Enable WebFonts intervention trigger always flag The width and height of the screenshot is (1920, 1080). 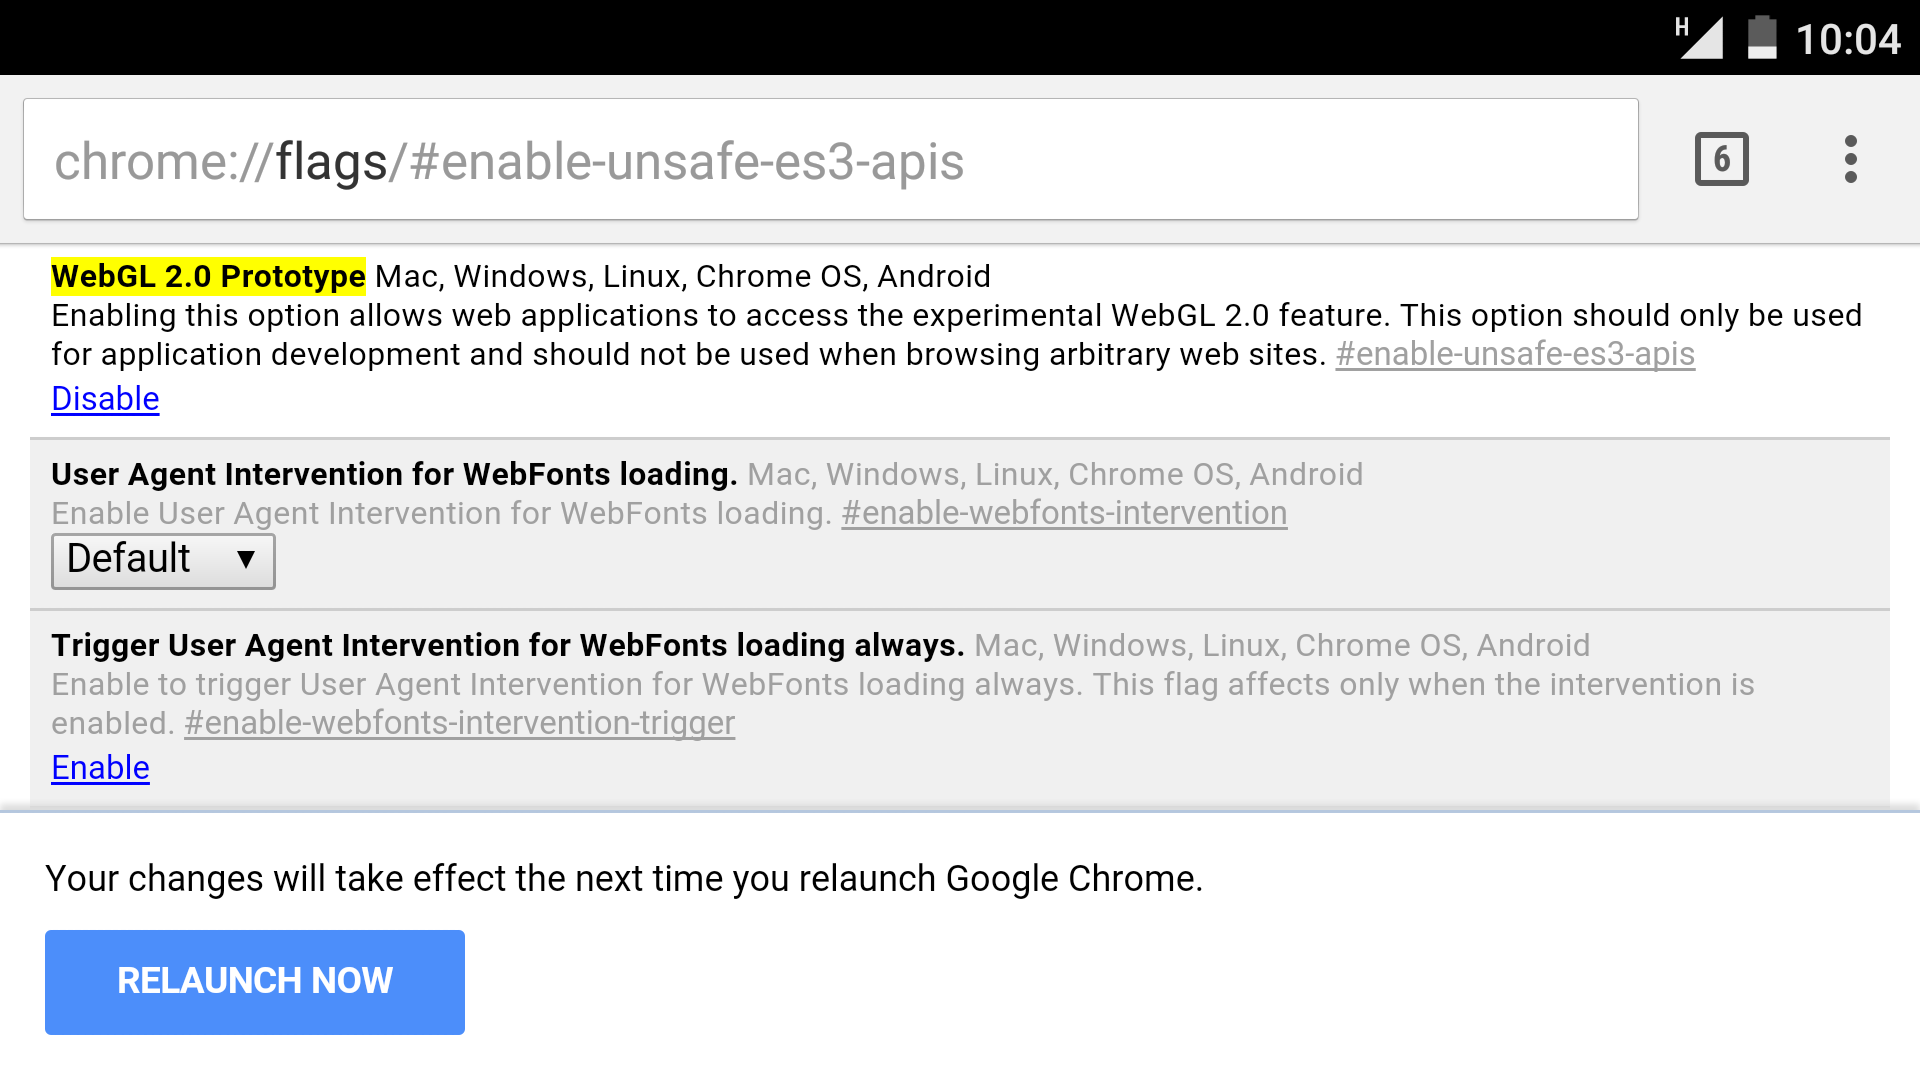coord(100,768)
